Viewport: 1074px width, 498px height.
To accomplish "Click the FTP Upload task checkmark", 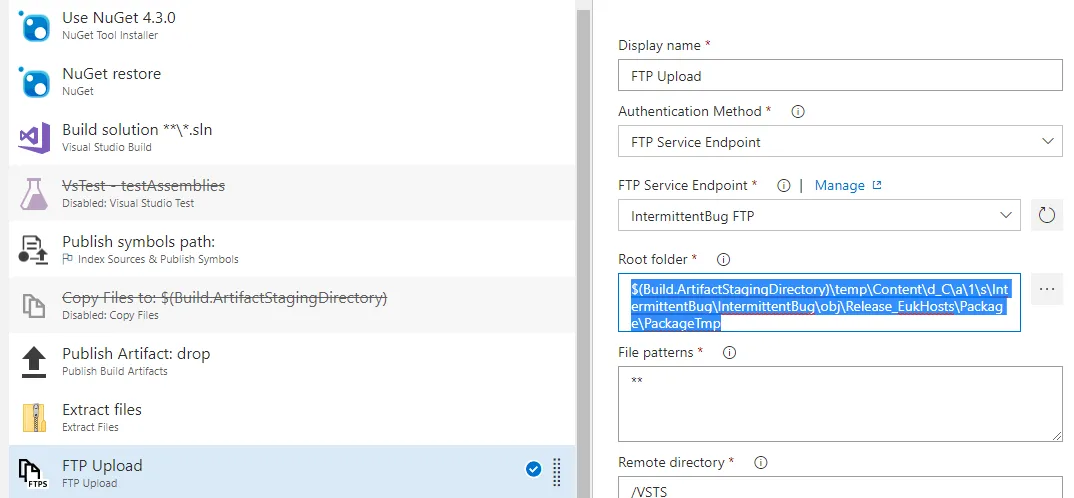I will [533, 469].
